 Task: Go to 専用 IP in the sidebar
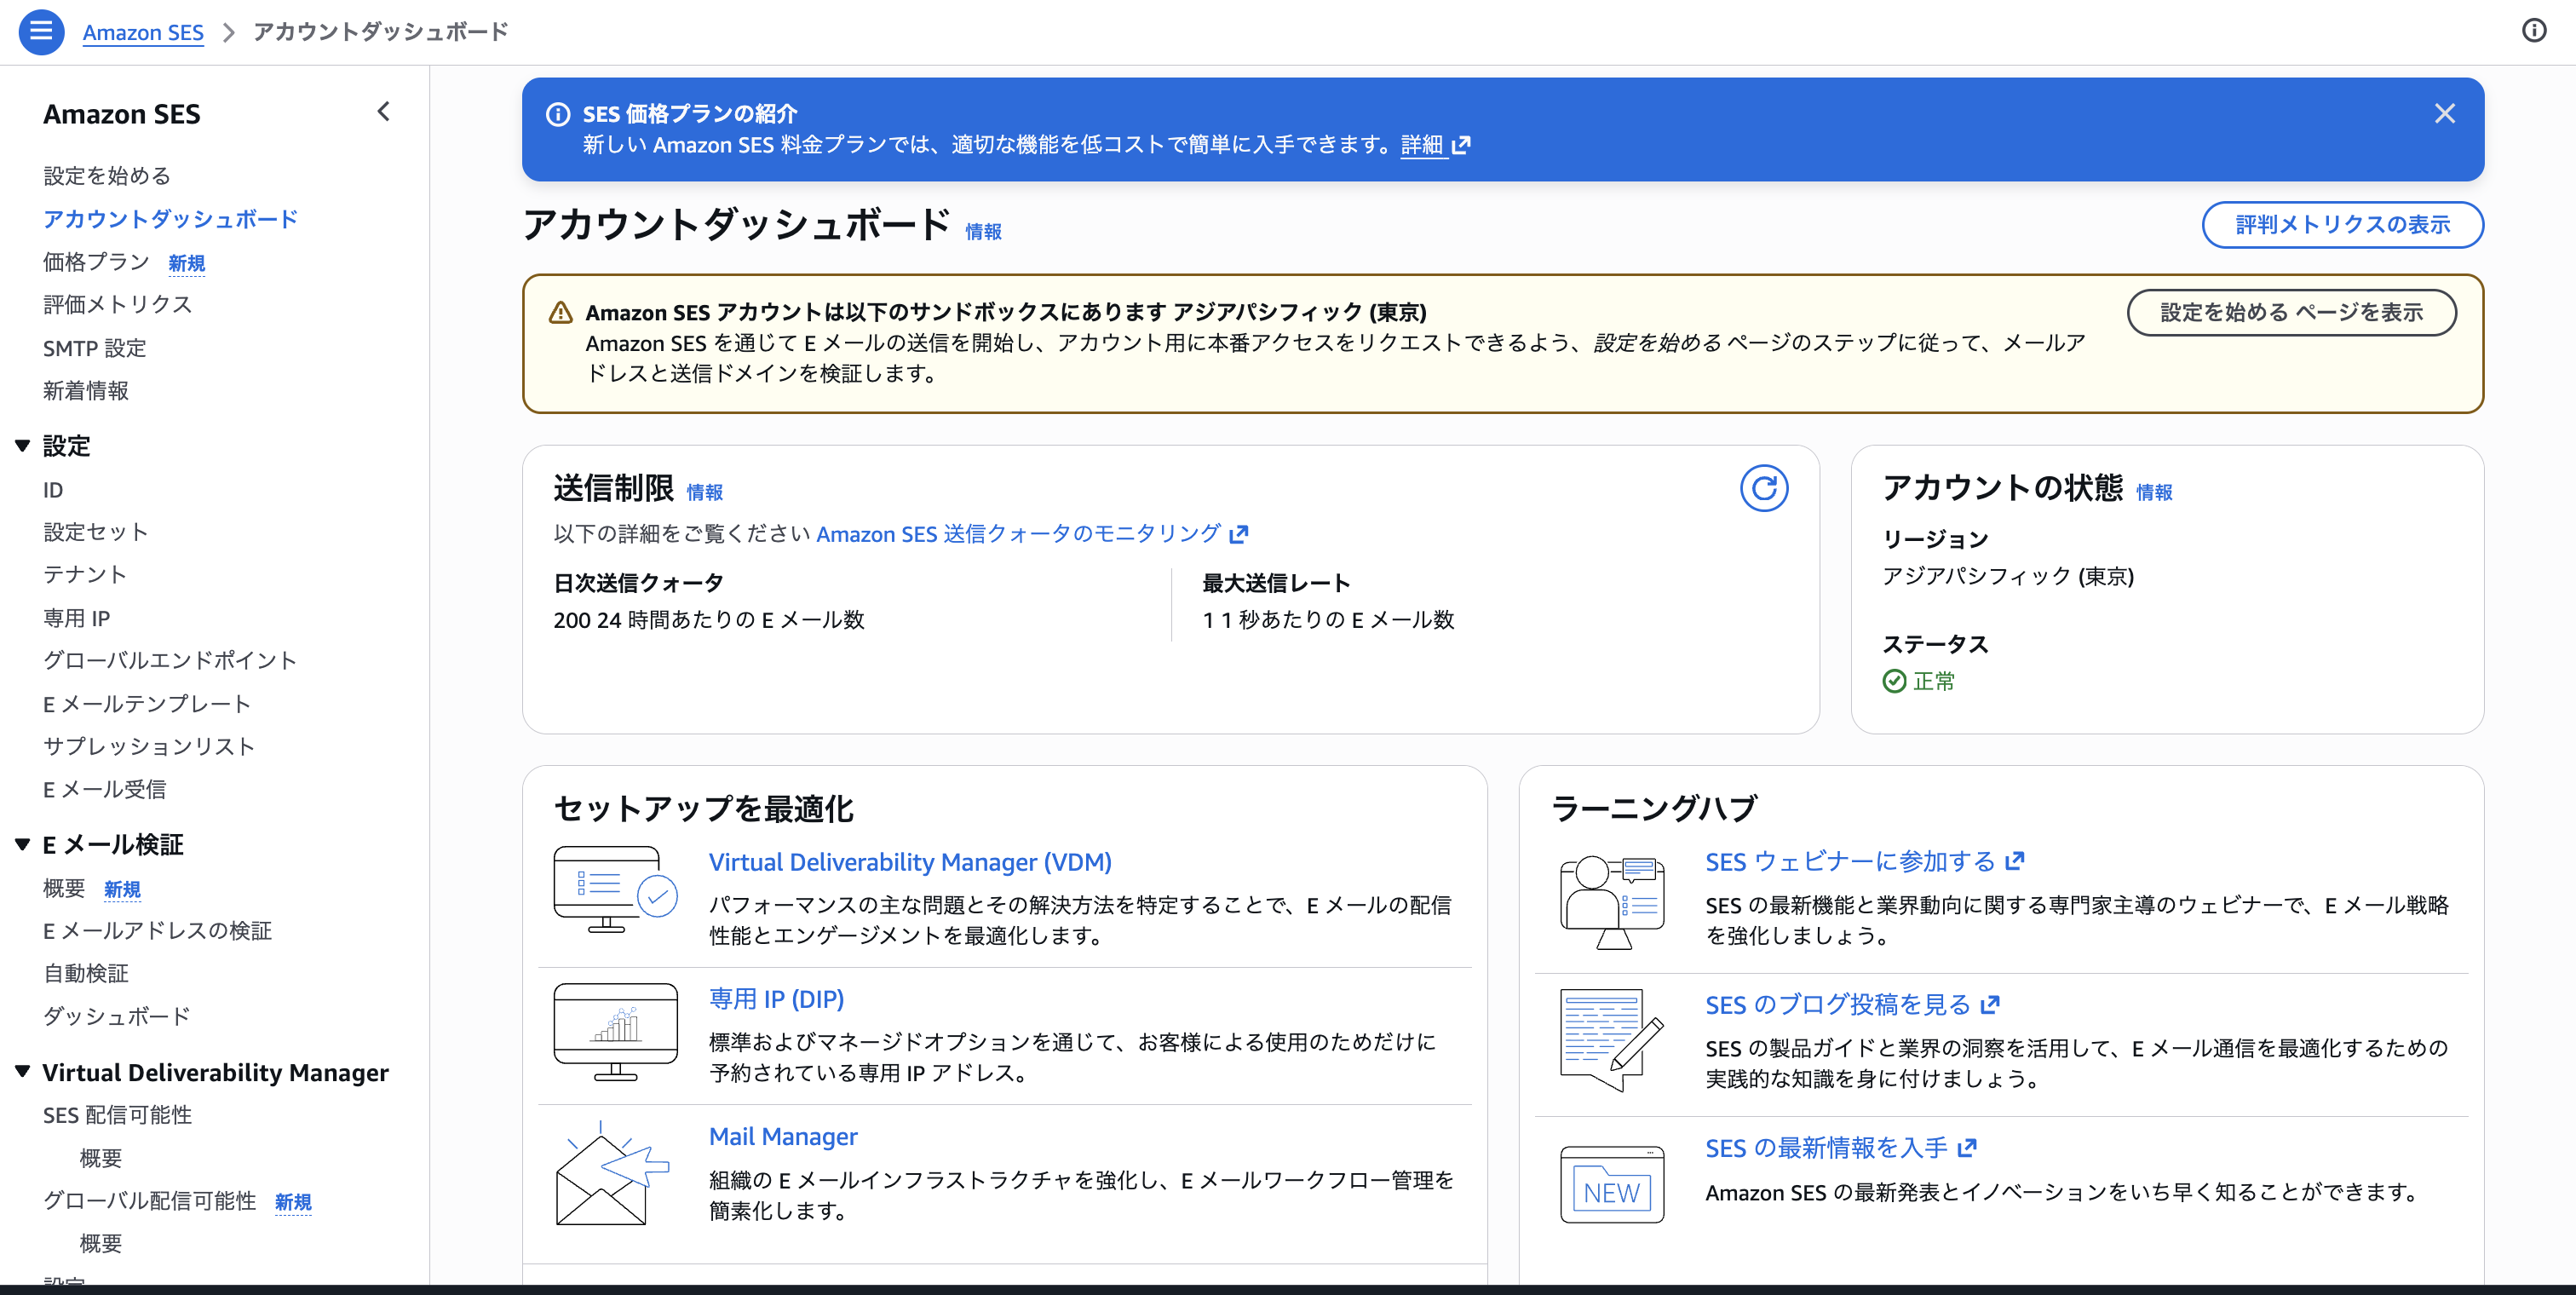coord(77,618)
